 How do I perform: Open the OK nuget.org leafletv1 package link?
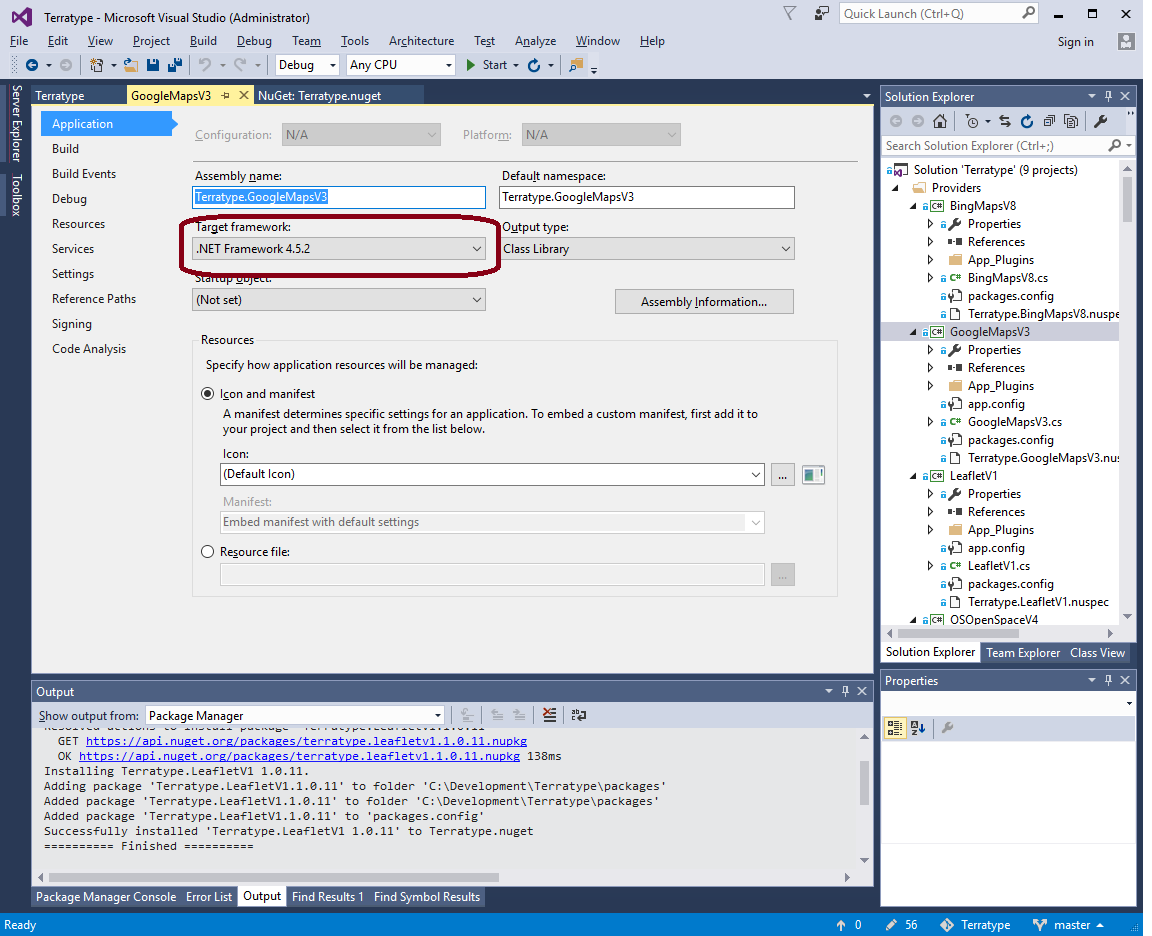coord(299,756)
